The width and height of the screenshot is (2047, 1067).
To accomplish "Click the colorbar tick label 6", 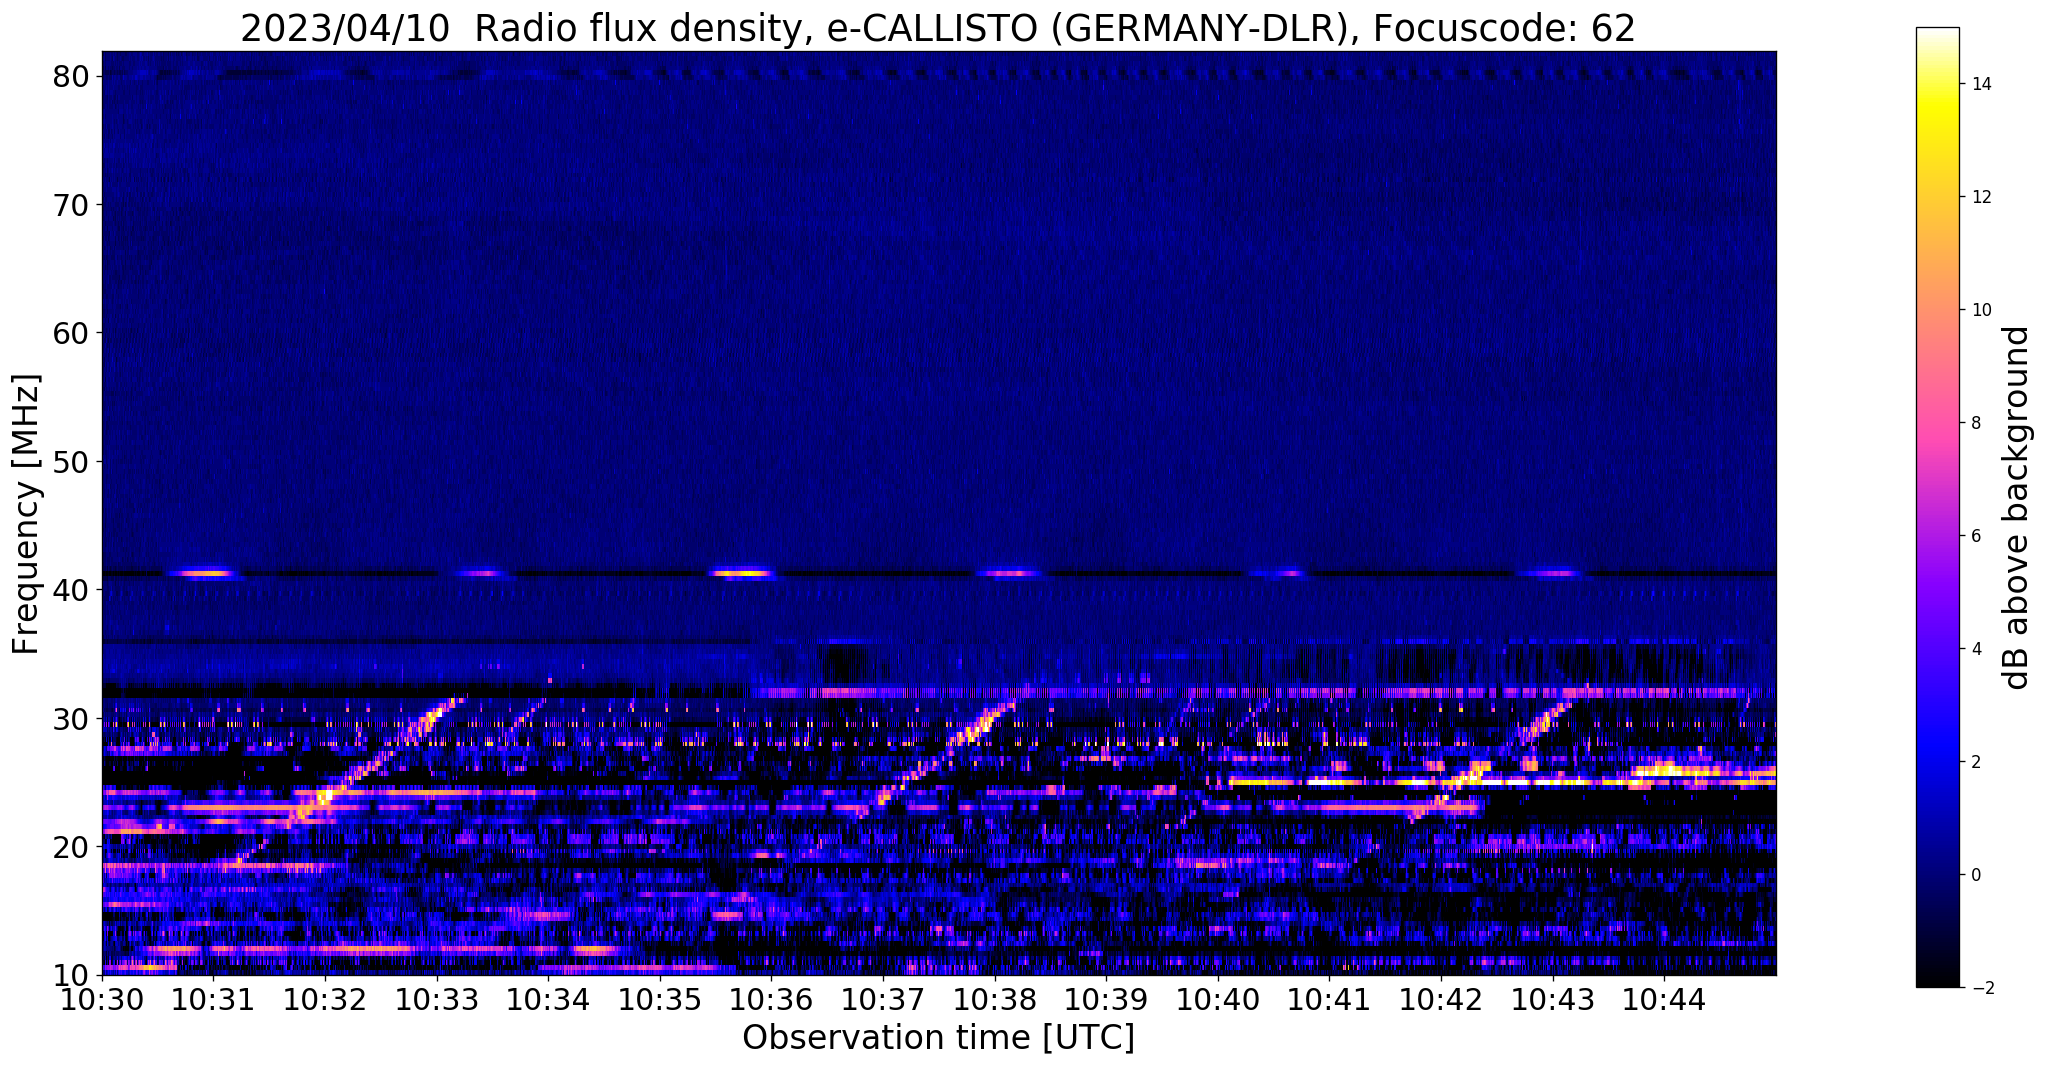I will click(1975, 536).
